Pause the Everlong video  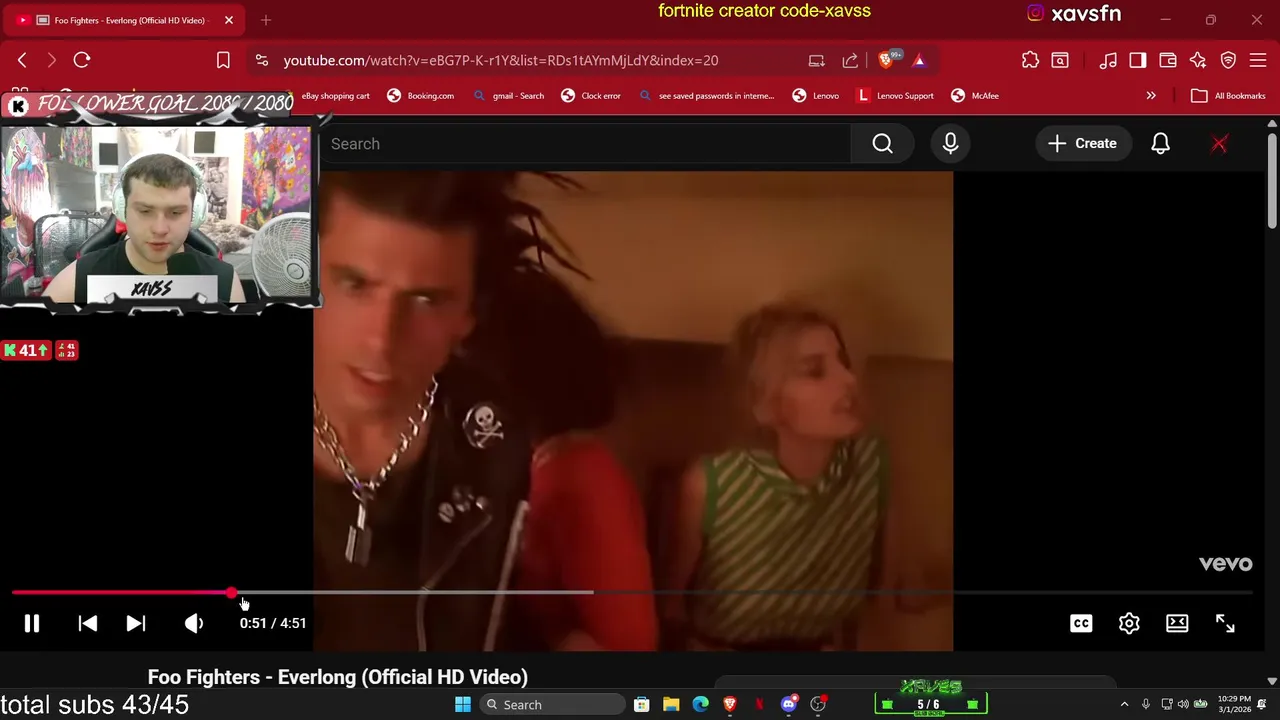32,623
